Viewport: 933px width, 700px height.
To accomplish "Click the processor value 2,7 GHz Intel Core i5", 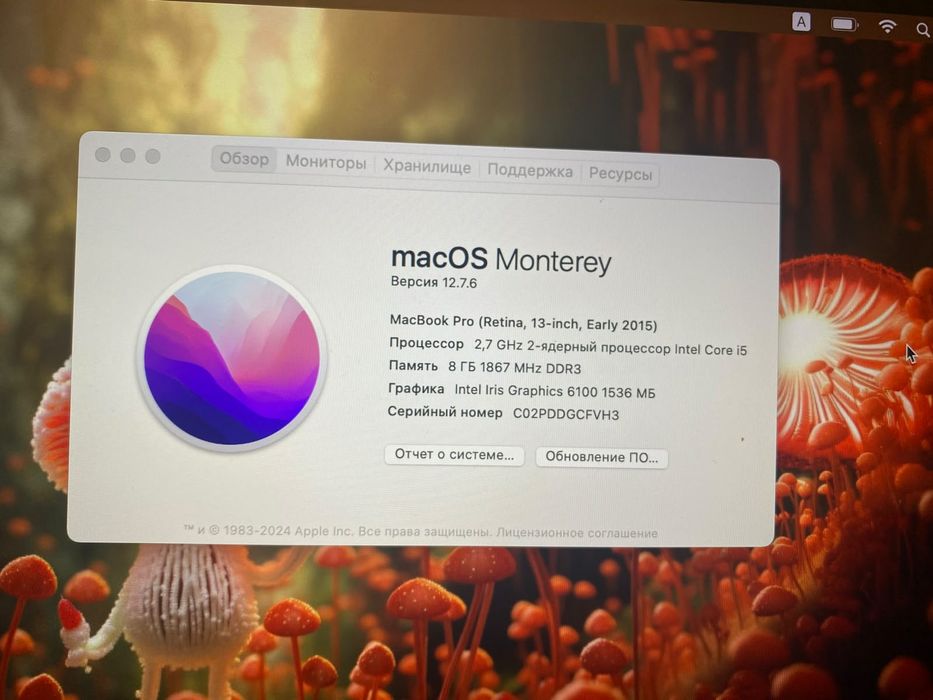I will 610,348.
